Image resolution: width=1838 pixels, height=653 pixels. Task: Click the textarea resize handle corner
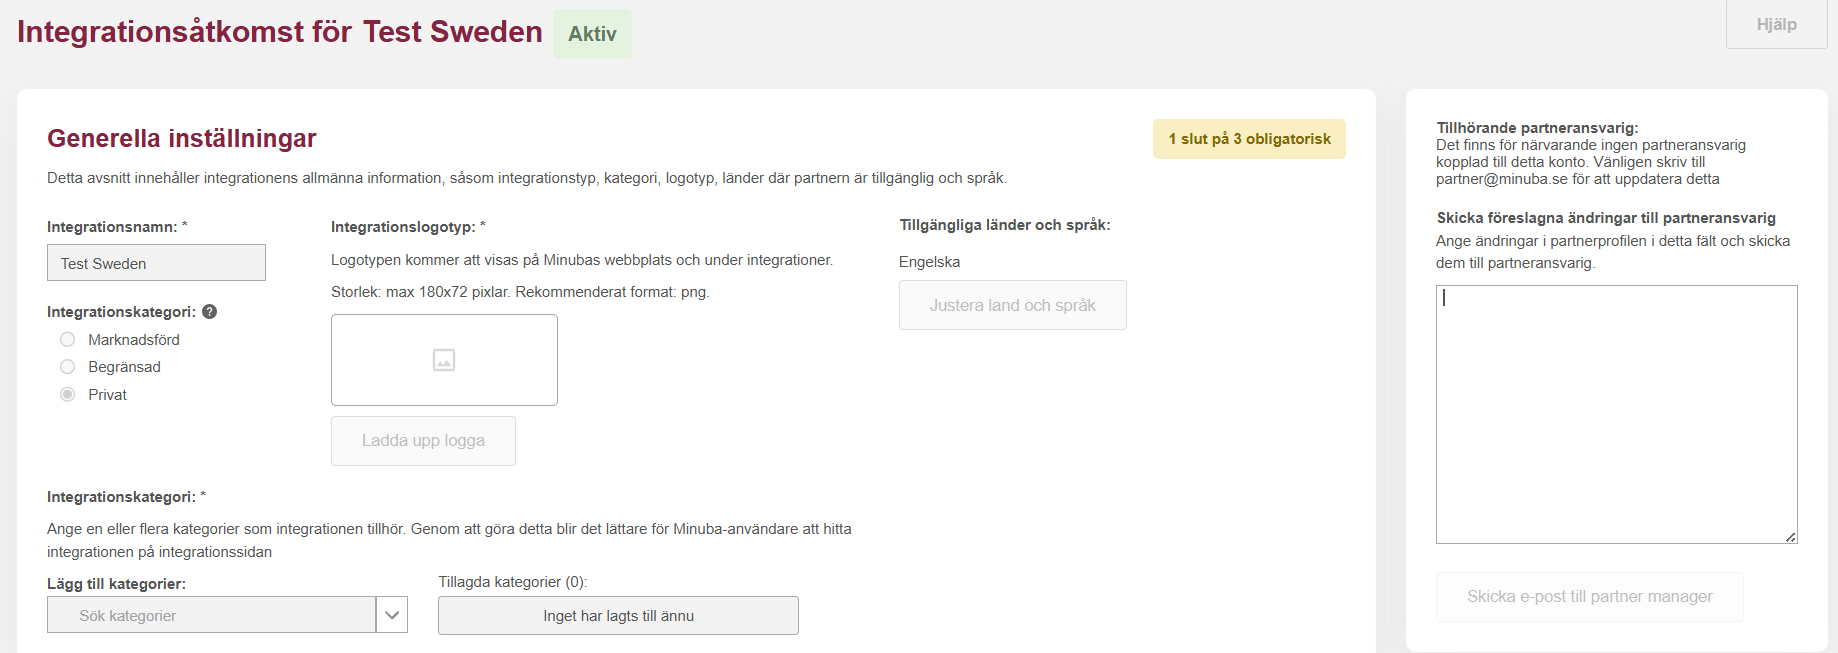(1790, 537)
